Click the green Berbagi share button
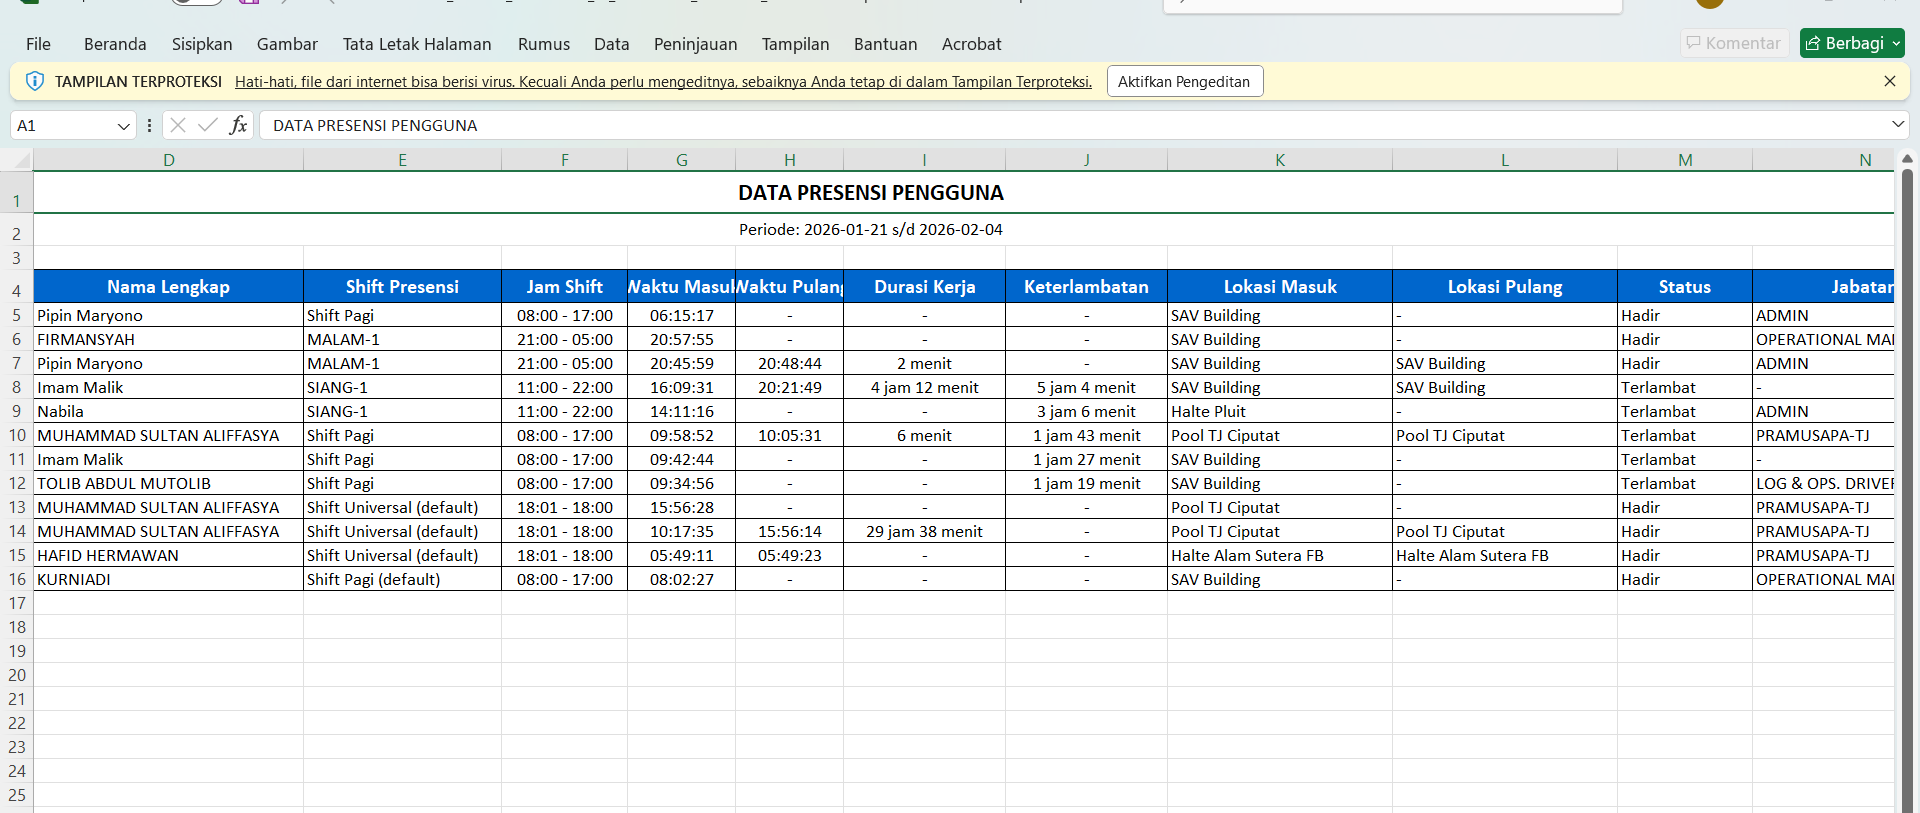The width and height of the screenshot is (1920, 813). [1844, 43]
